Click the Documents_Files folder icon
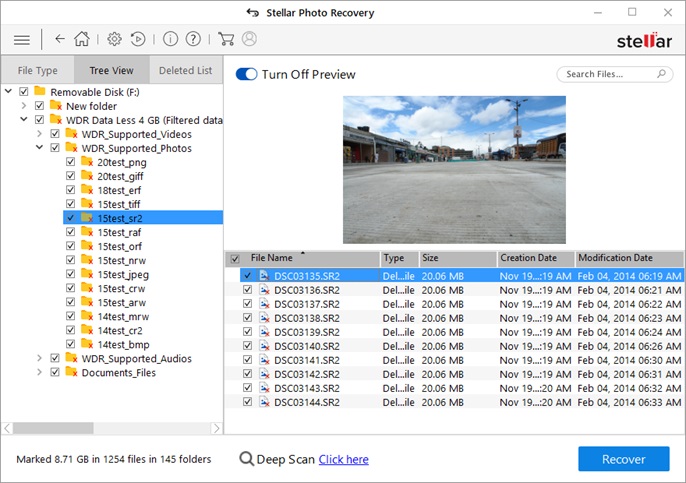The height and width of the screenshot is (483, 686). (71, 372)
